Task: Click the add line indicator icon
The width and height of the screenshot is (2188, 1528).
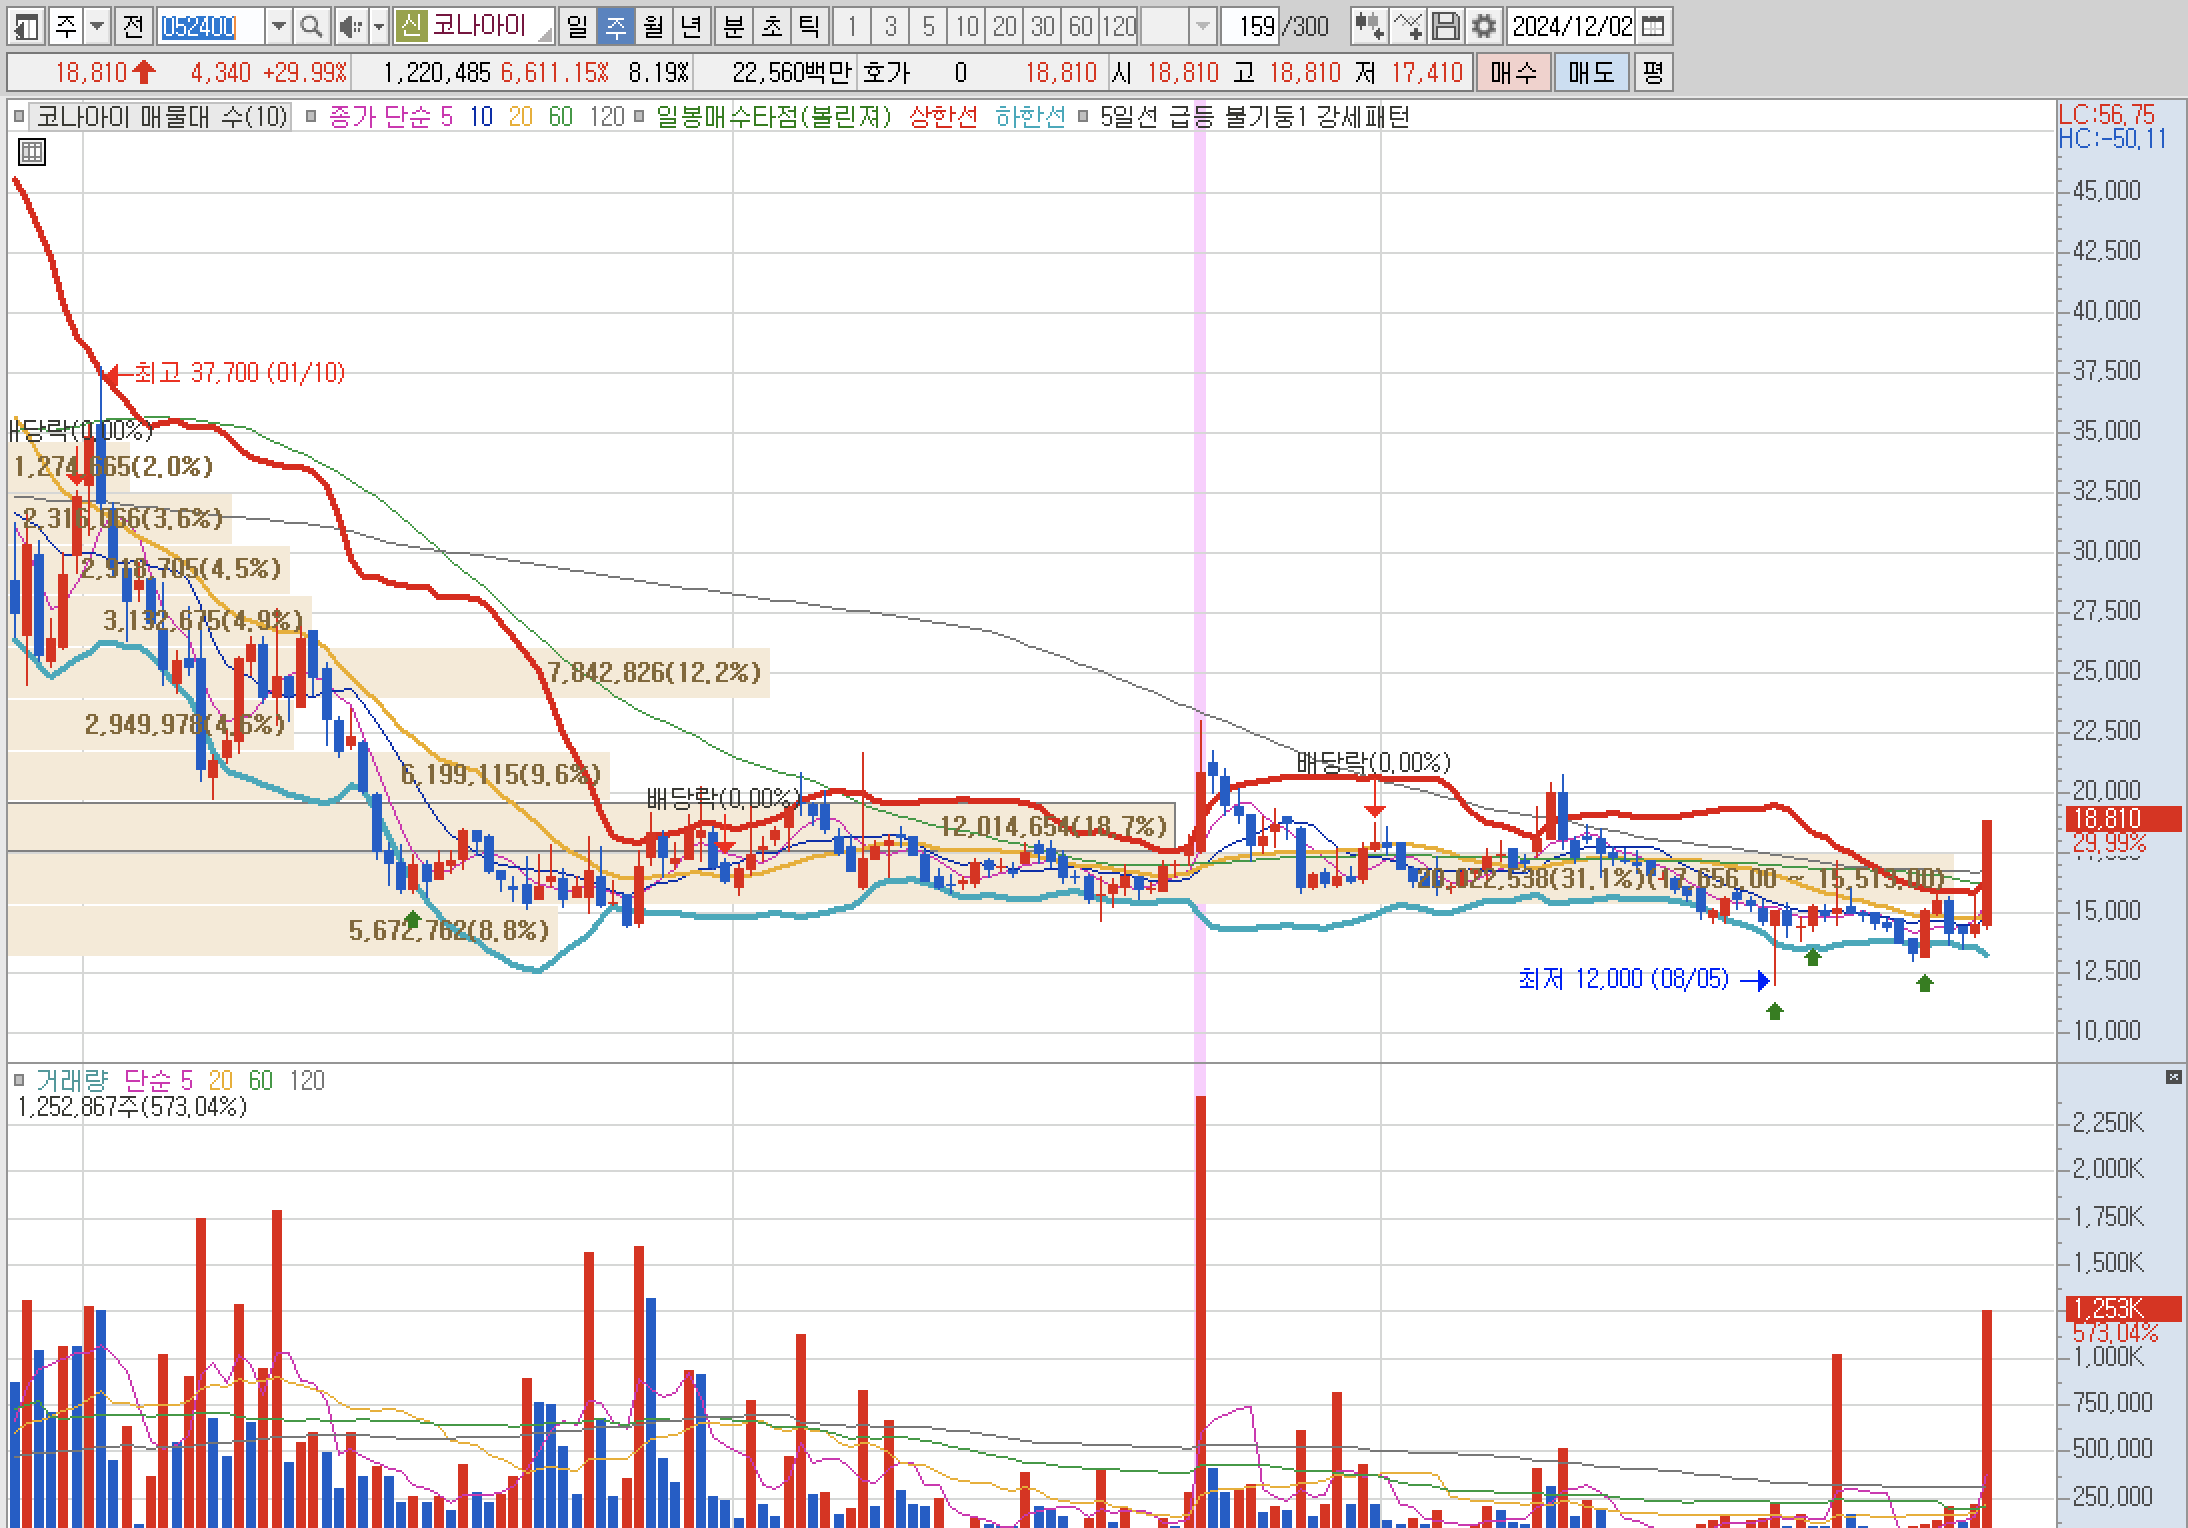Action: 1407,27
